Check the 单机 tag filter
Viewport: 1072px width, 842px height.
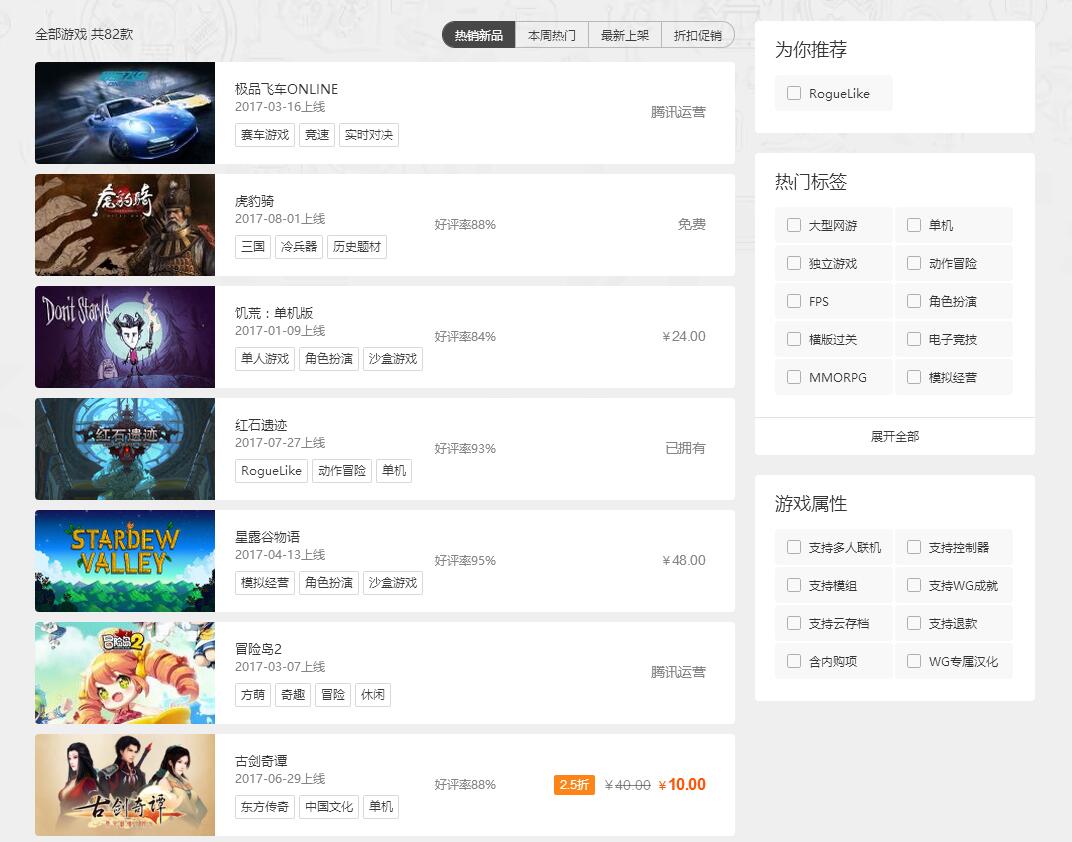coord(913,224)
